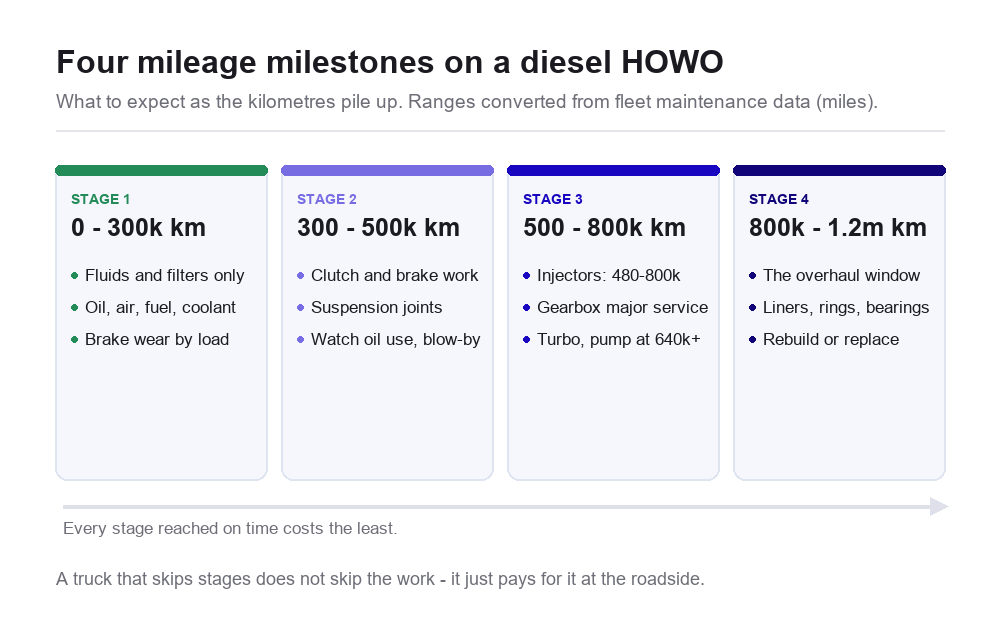This screenshot has width=1000, height=620.
Task: Click the footer sentence about skipping stages
Action: [380, 579]
